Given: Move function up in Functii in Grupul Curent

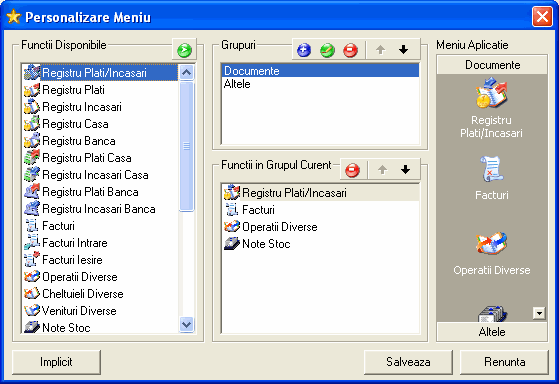Looking at the screenshot, I should (383, 170).
